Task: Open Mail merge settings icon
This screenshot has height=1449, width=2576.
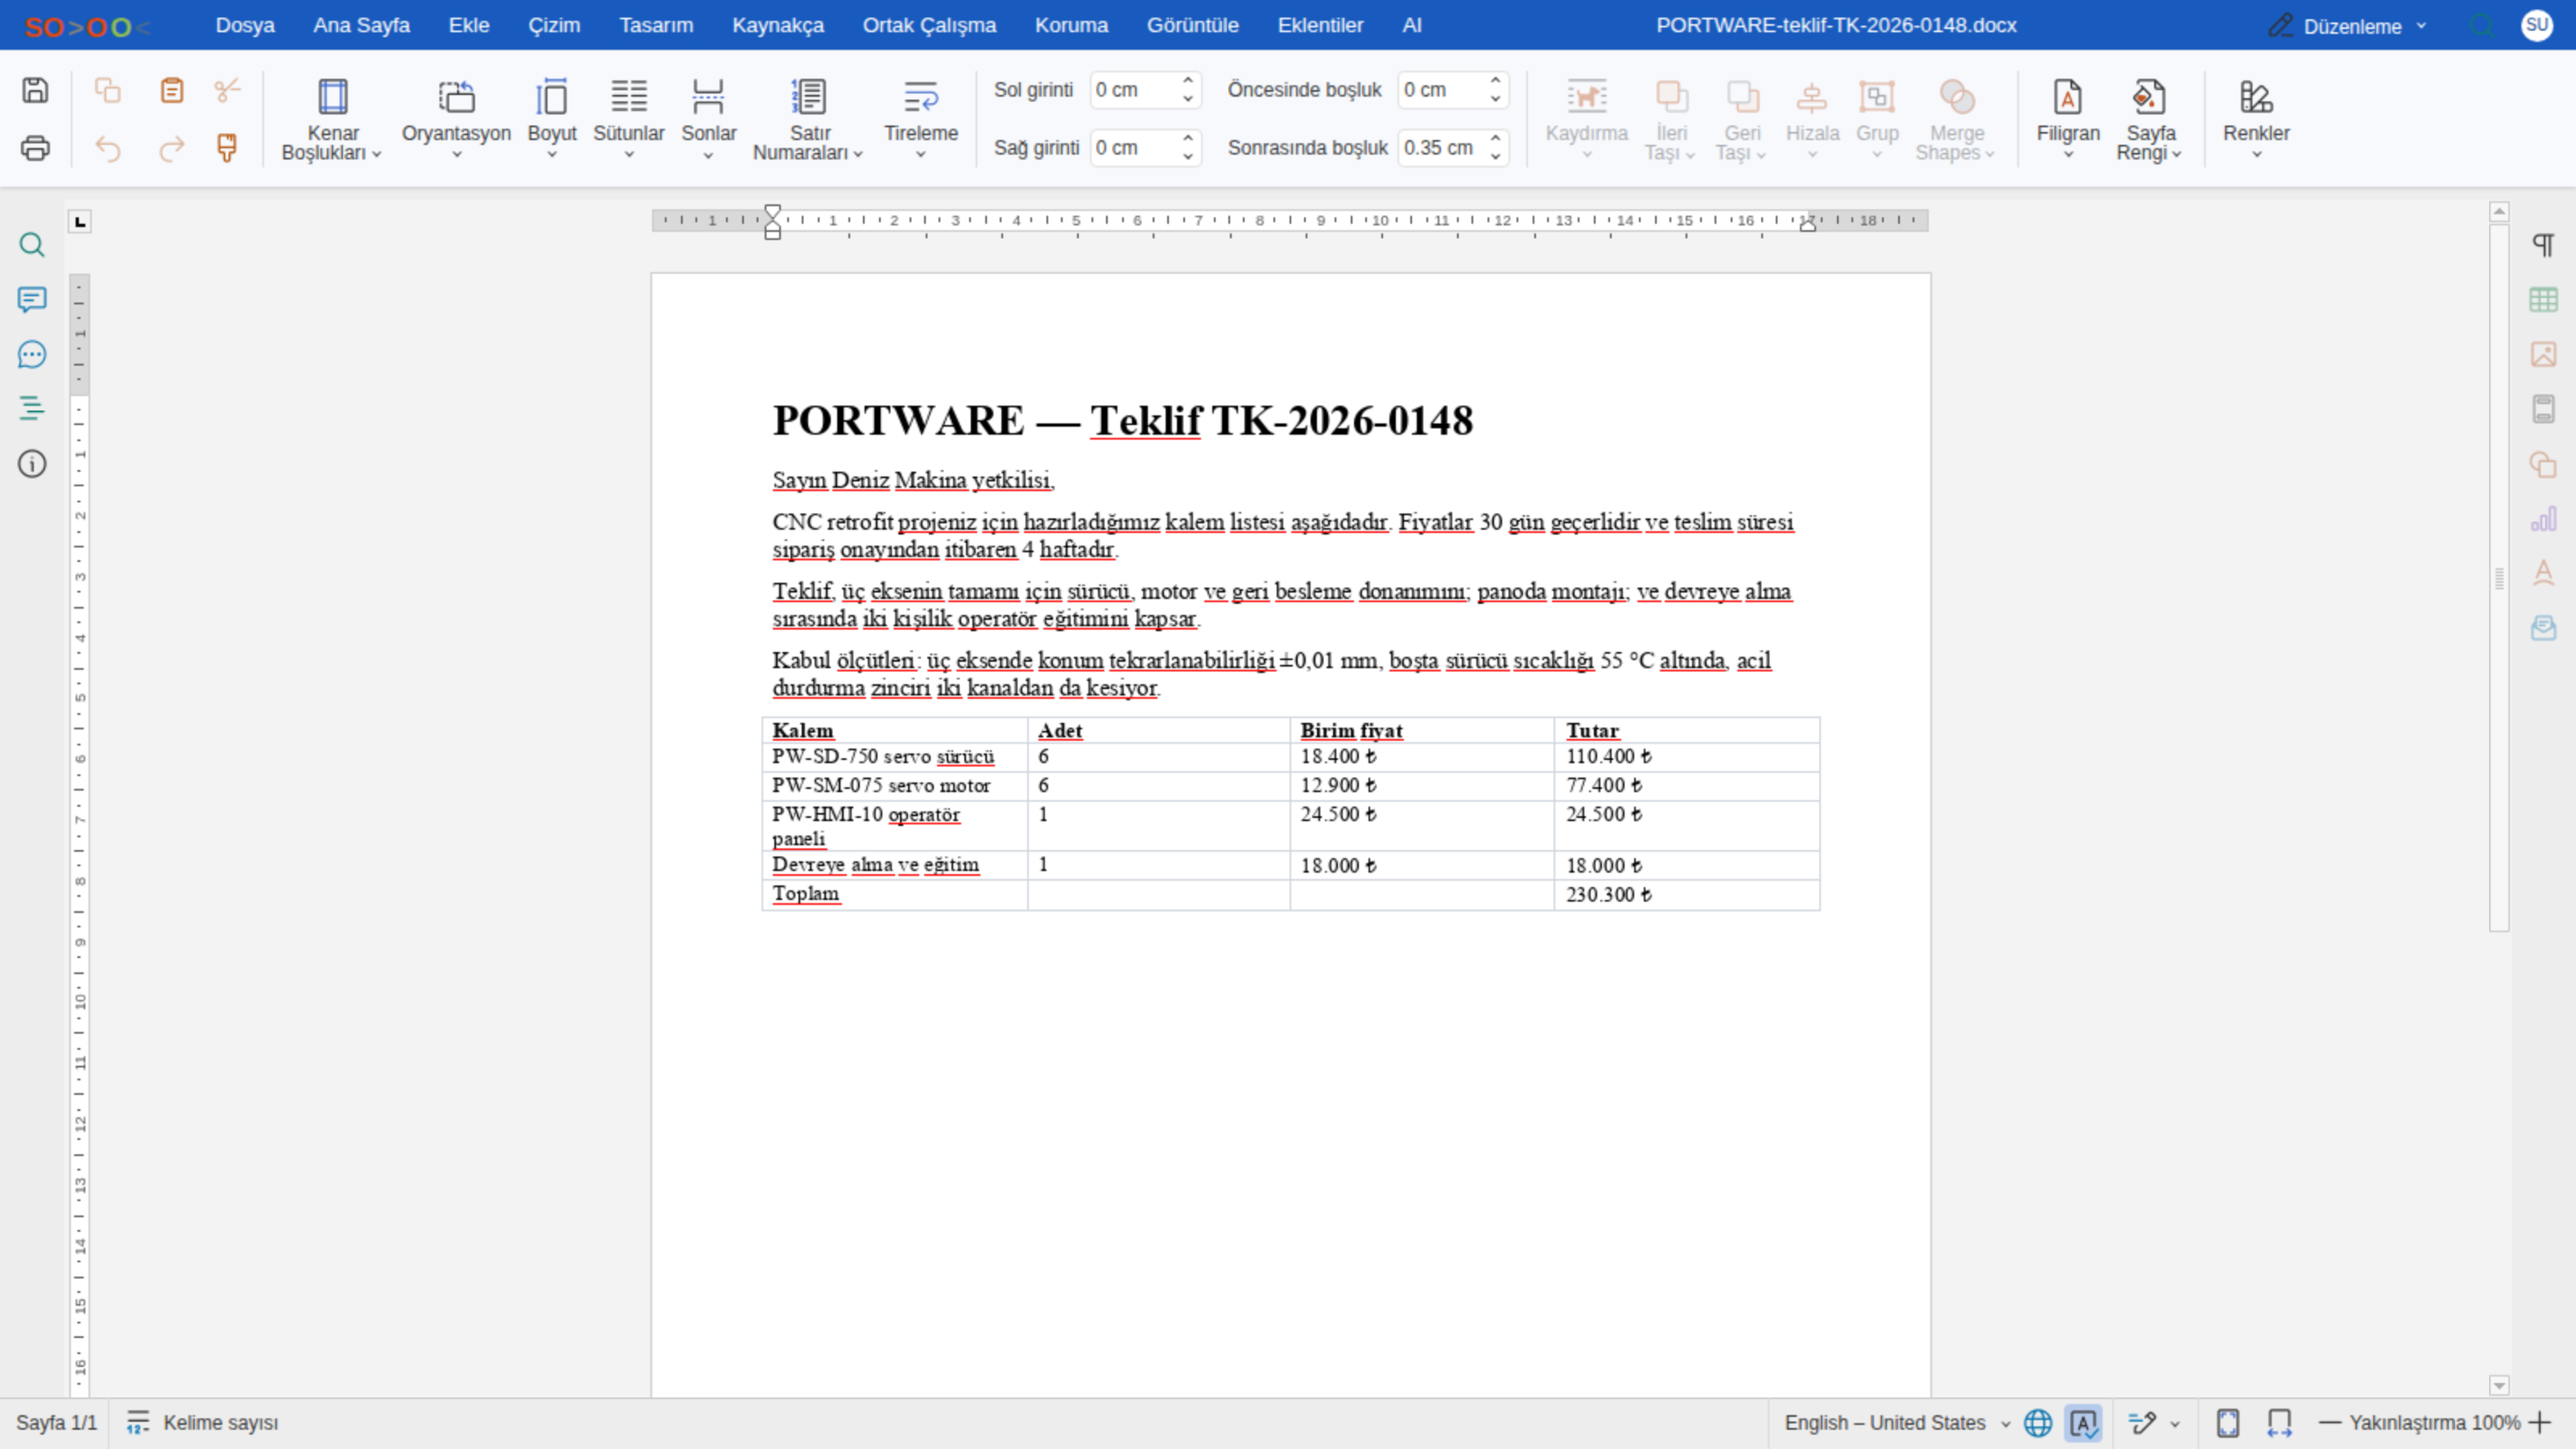Action: (x=2543, y=628)
